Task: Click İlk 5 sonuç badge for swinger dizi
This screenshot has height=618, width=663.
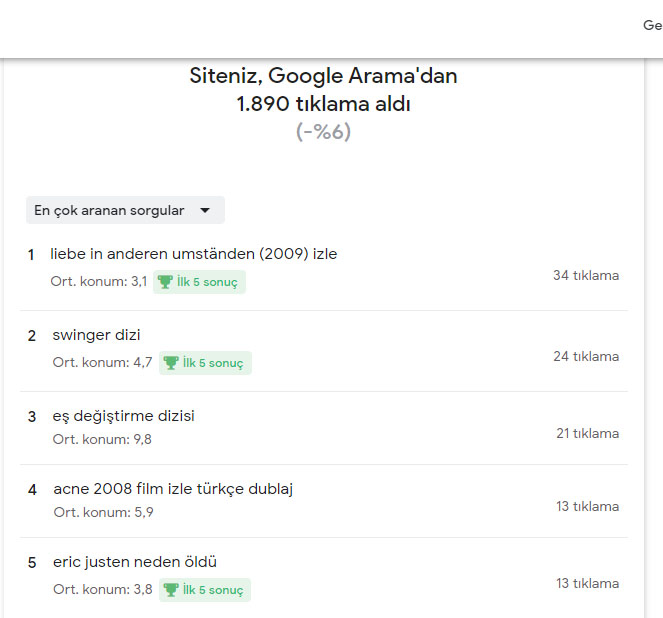Action: coord(205,363)
